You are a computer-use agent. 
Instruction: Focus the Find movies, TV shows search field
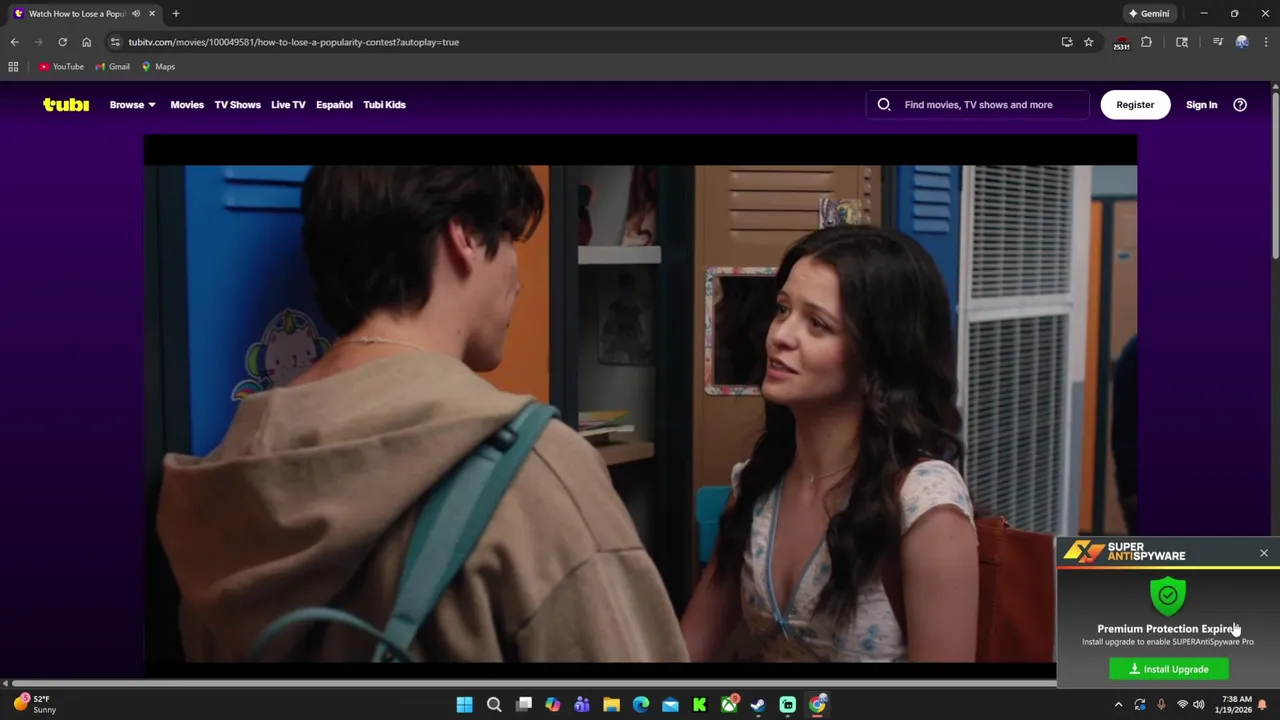(x=978, y=104)
